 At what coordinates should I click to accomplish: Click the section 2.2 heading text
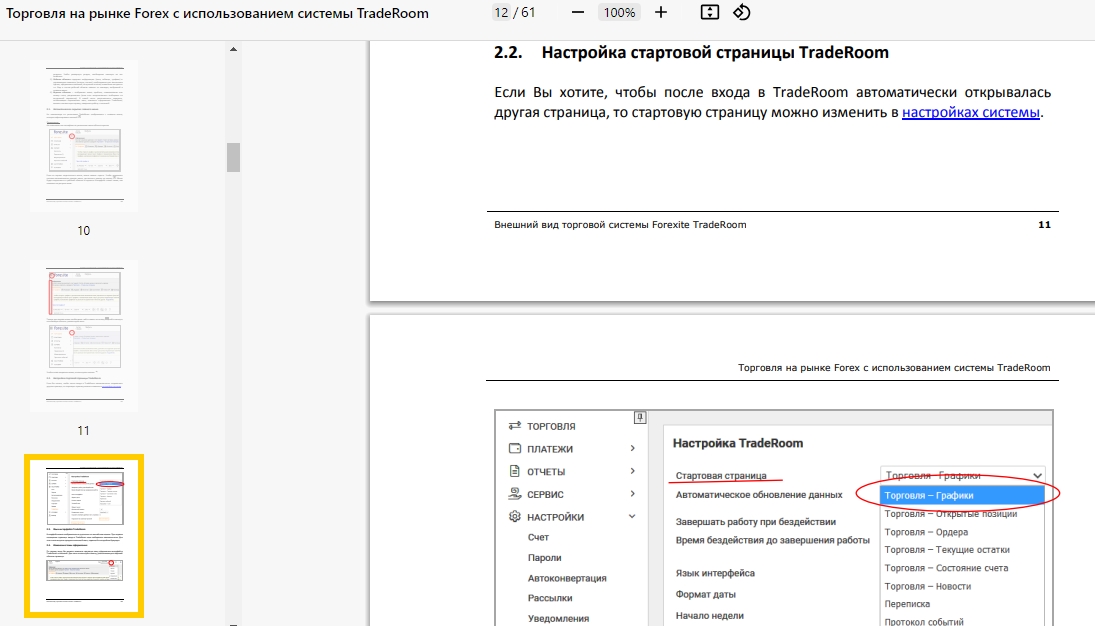[715, 52]
